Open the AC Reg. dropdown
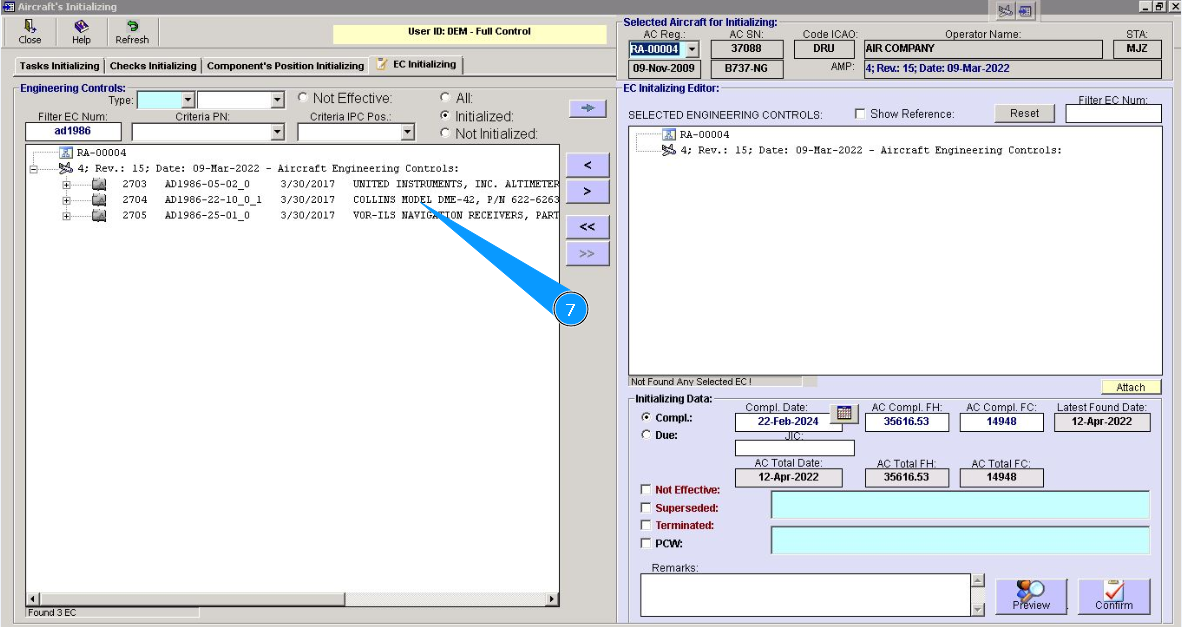Viewport: 1182px width, 629px height. [x=690, y=49]
